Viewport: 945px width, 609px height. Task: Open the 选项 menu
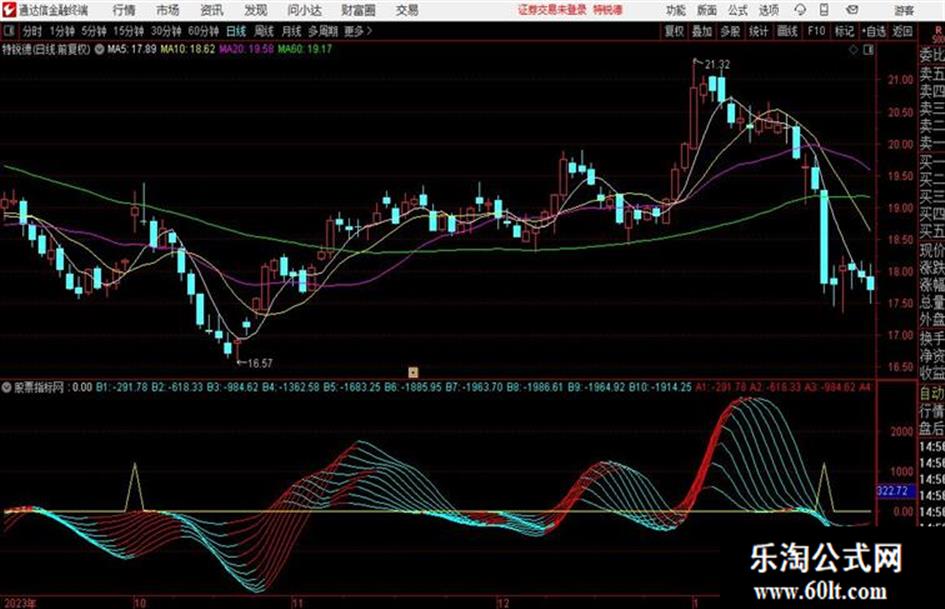click(768, 10)
